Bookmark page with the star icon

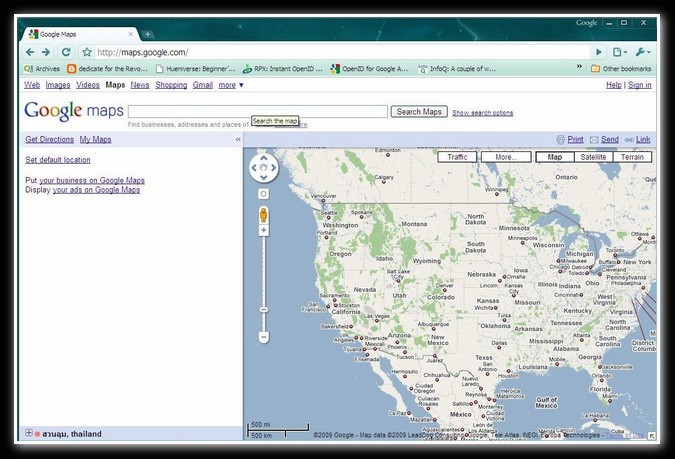click(x=87, y=52)
